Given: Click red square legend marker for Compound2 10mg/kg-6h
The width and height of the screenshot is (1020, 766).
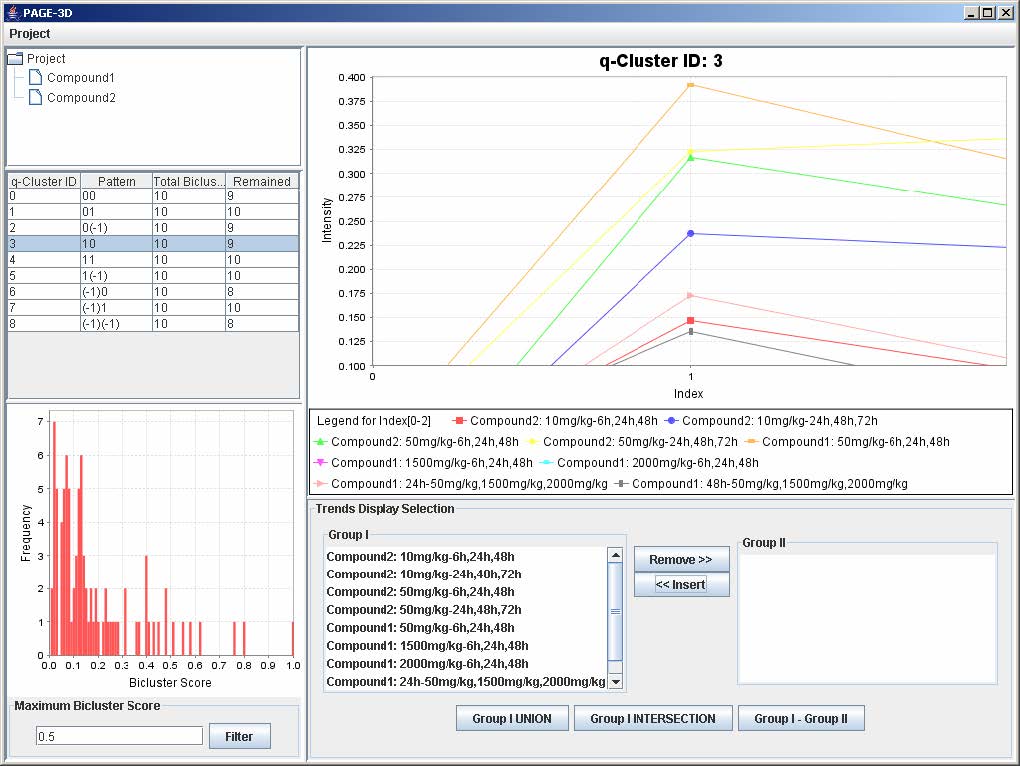Looking at the screenshot, I should [x=459, y=421].
